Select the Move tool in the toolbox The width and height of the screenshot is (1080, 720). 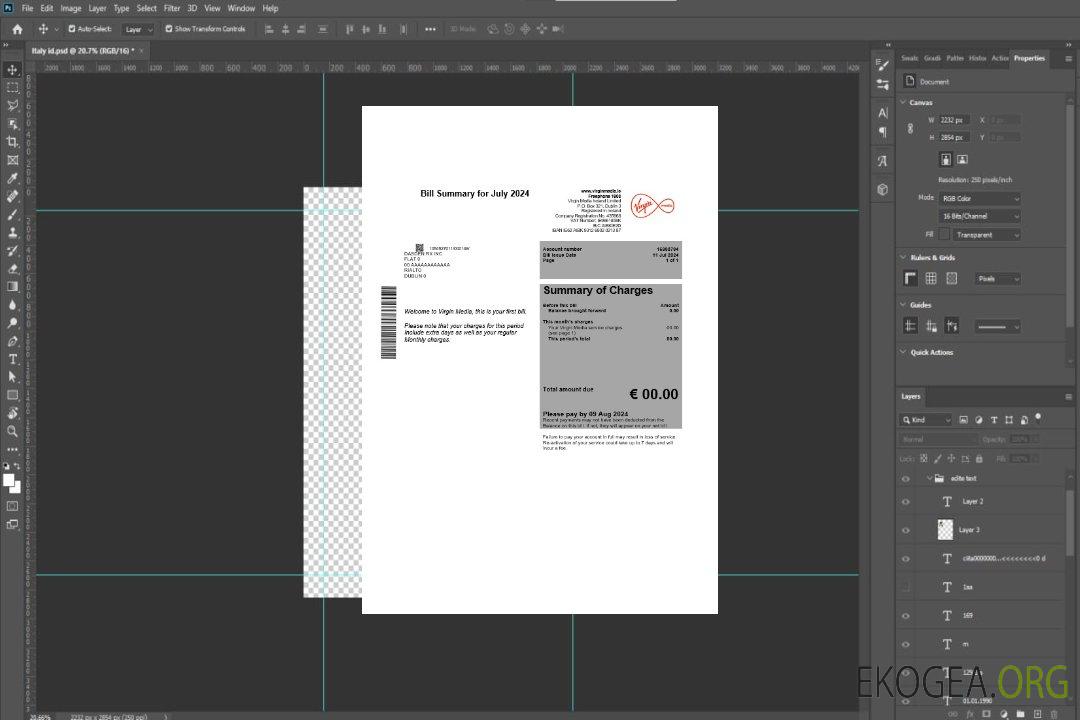[x=12, y=70]
